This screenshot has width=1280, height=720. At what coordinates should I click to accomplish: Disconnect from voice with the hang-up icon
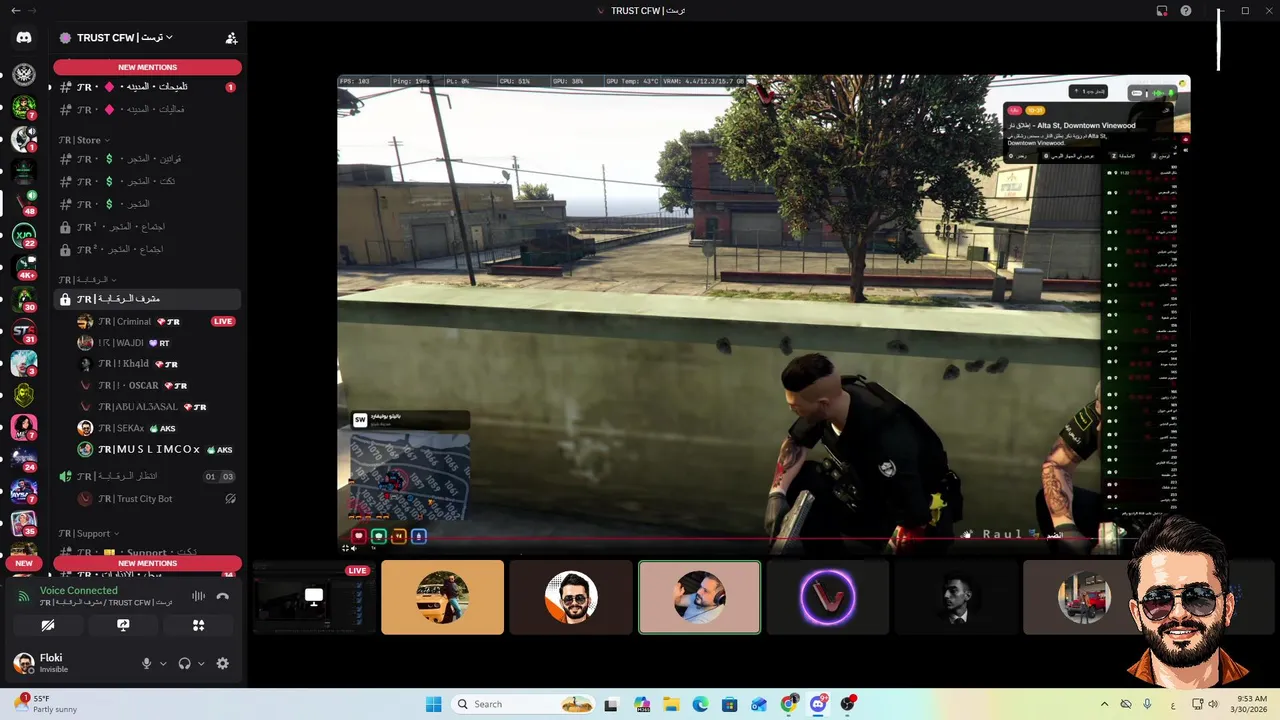(x=222, y=596)
